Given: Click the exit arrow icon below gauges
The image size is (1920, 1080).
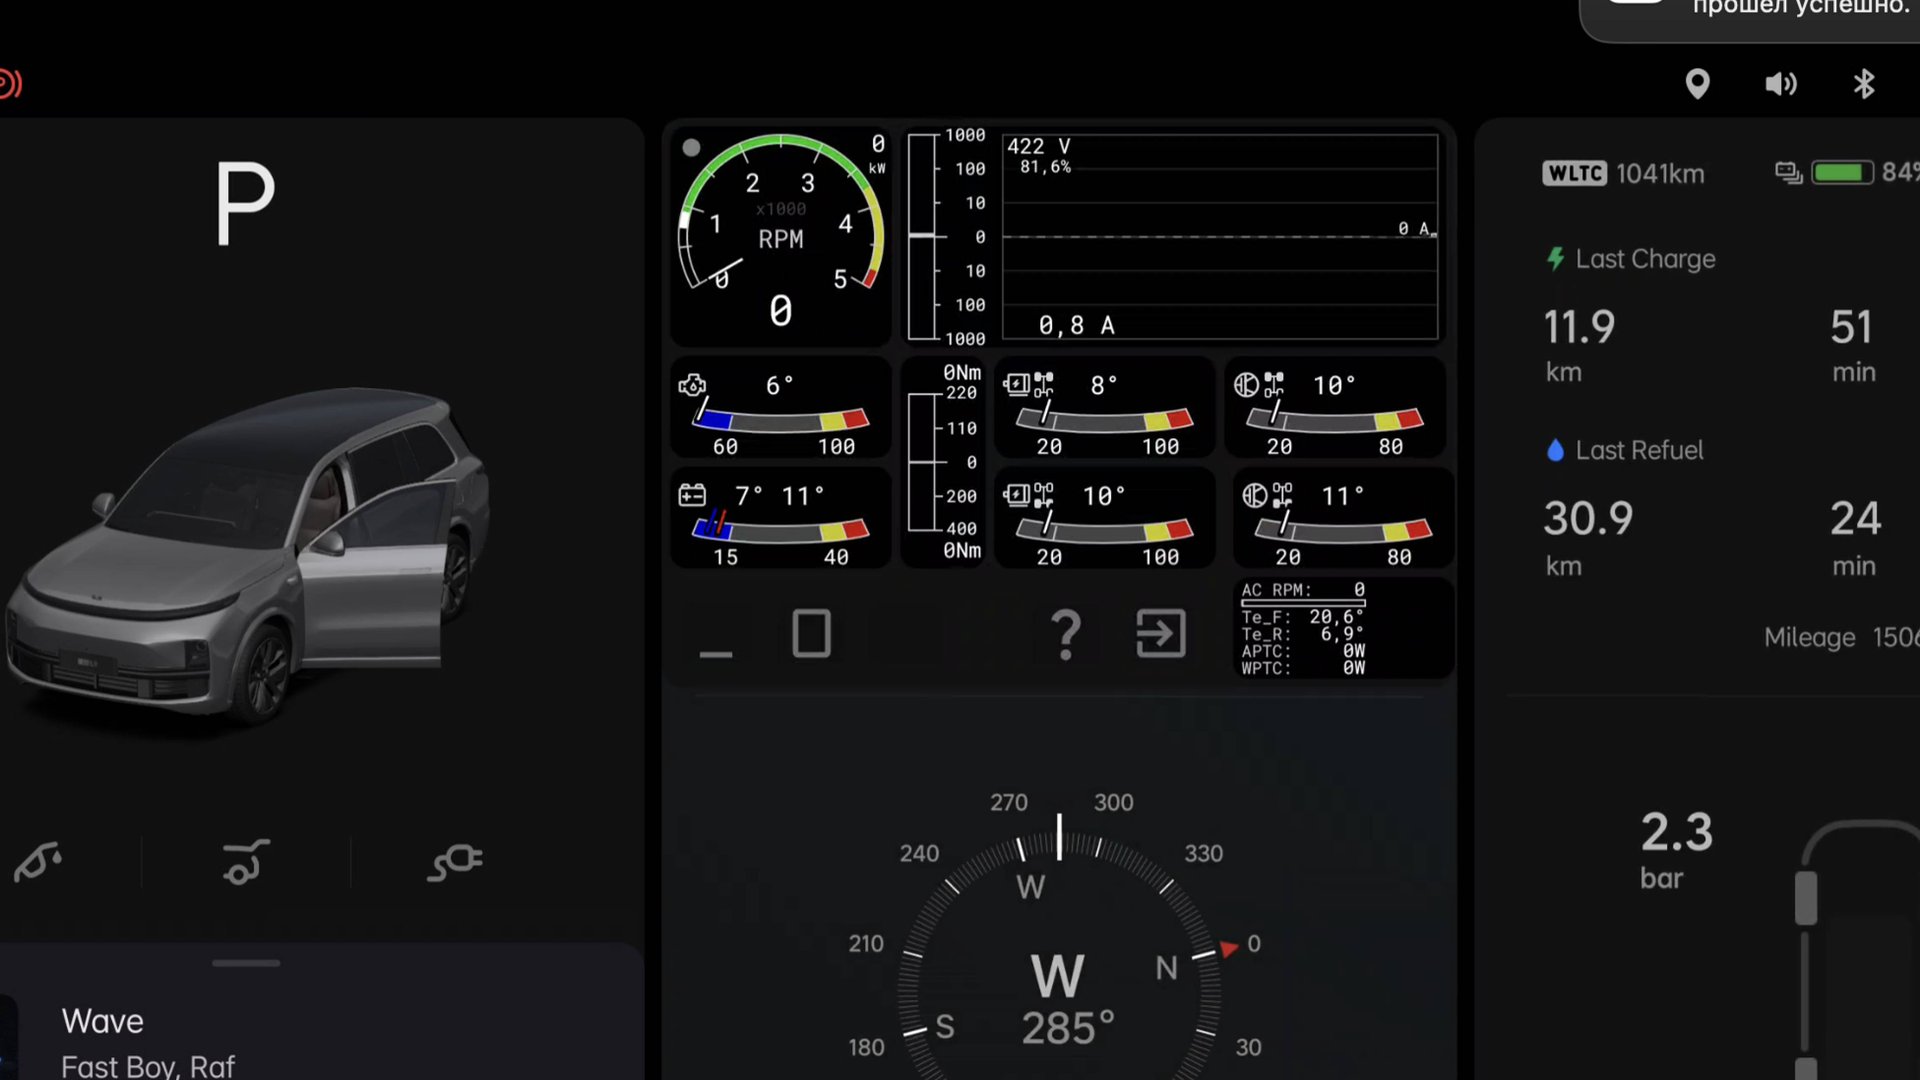Looking at the screenshot, I should coord(1160,633).
